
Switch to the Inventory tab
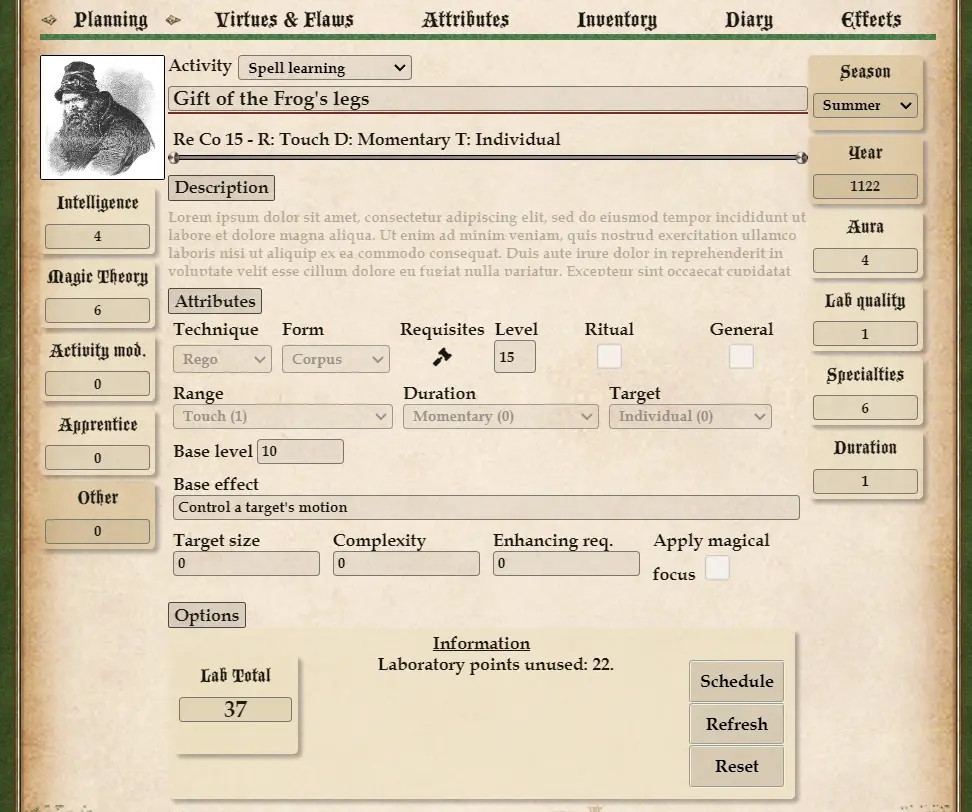[x=617, y=20]
